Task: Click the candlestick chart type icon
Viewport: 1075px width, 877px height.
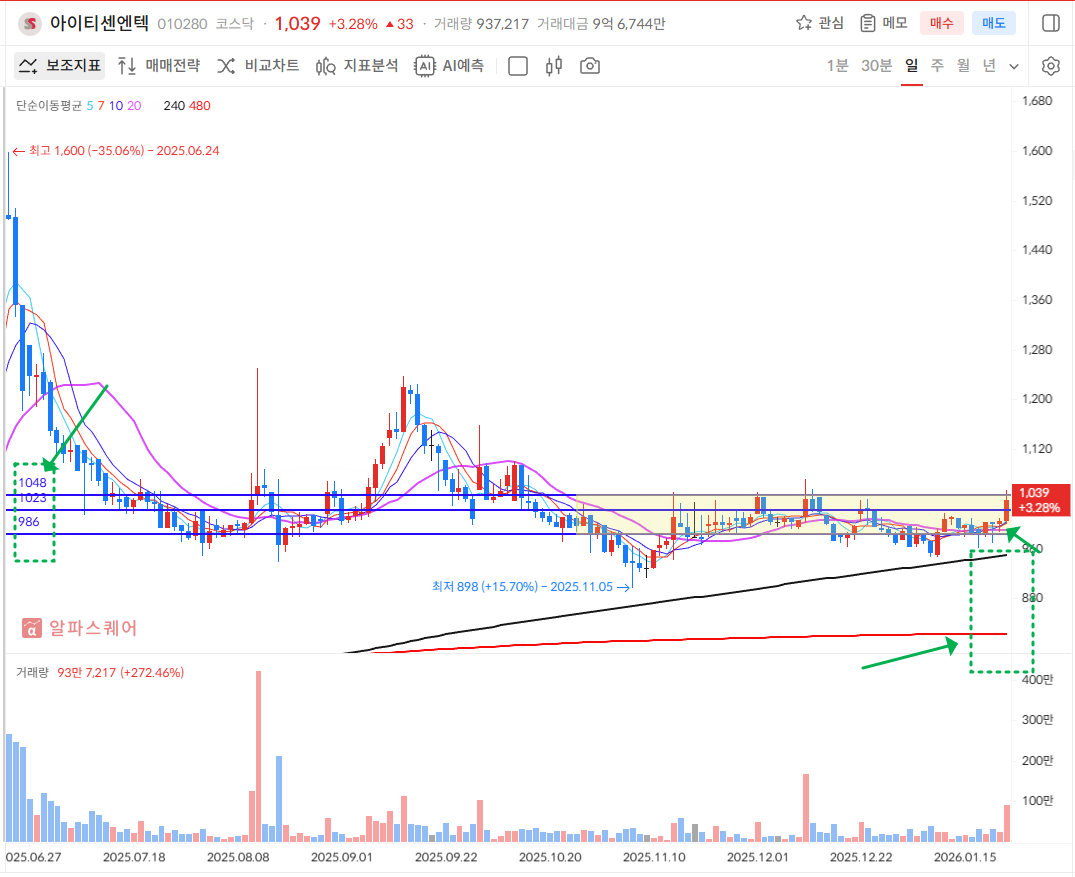Action: (x=554, y=66)
